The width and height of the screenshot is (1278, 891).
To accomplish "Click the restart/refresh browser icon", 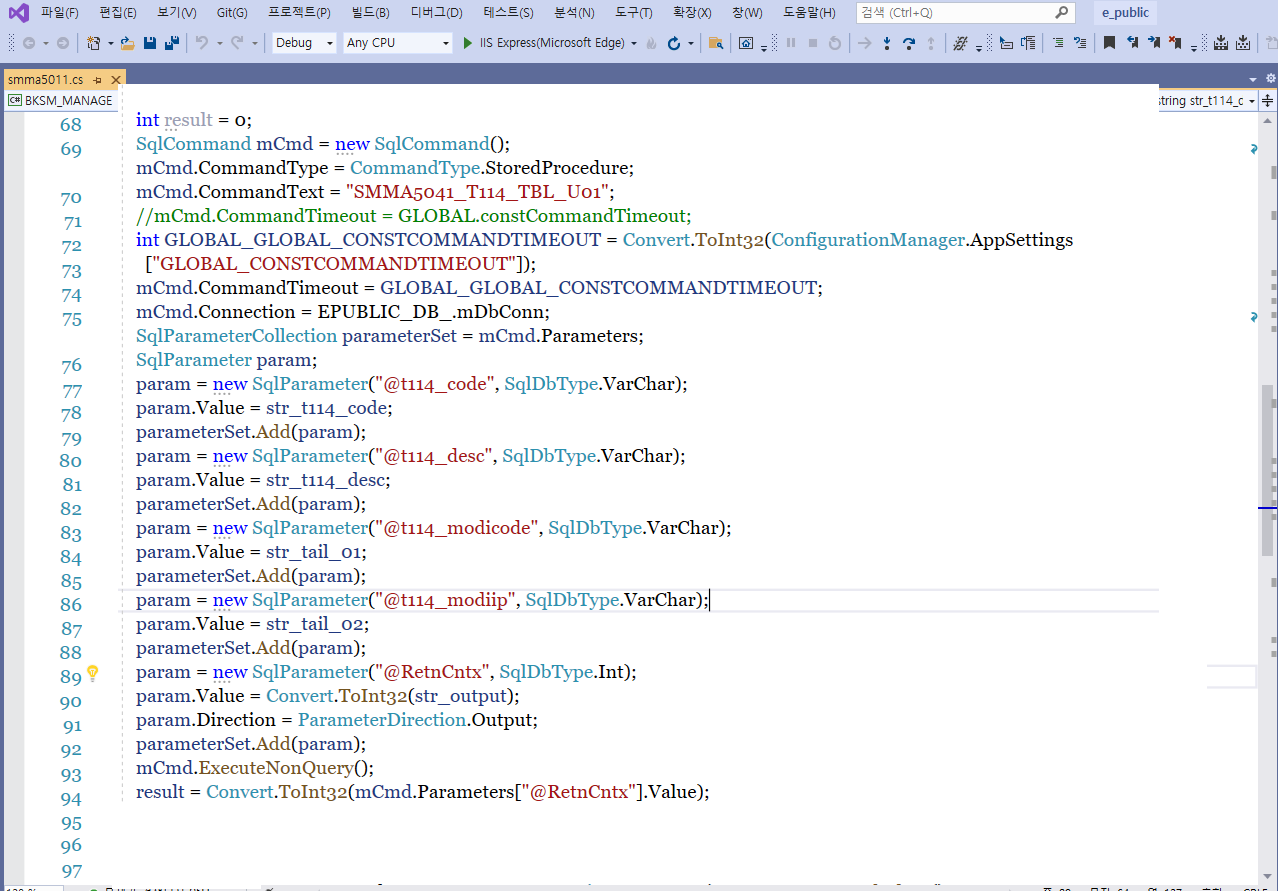I will coord(674,43).
